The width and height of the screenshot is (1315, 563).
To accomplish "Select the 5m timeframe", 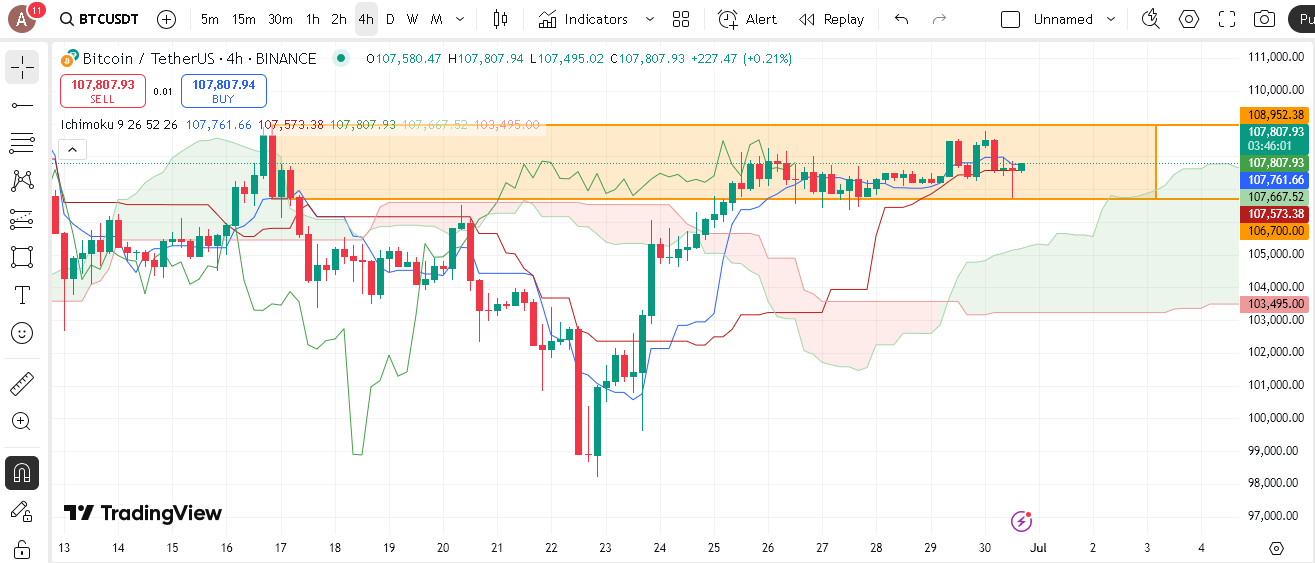I will click(x=210, y=19).
